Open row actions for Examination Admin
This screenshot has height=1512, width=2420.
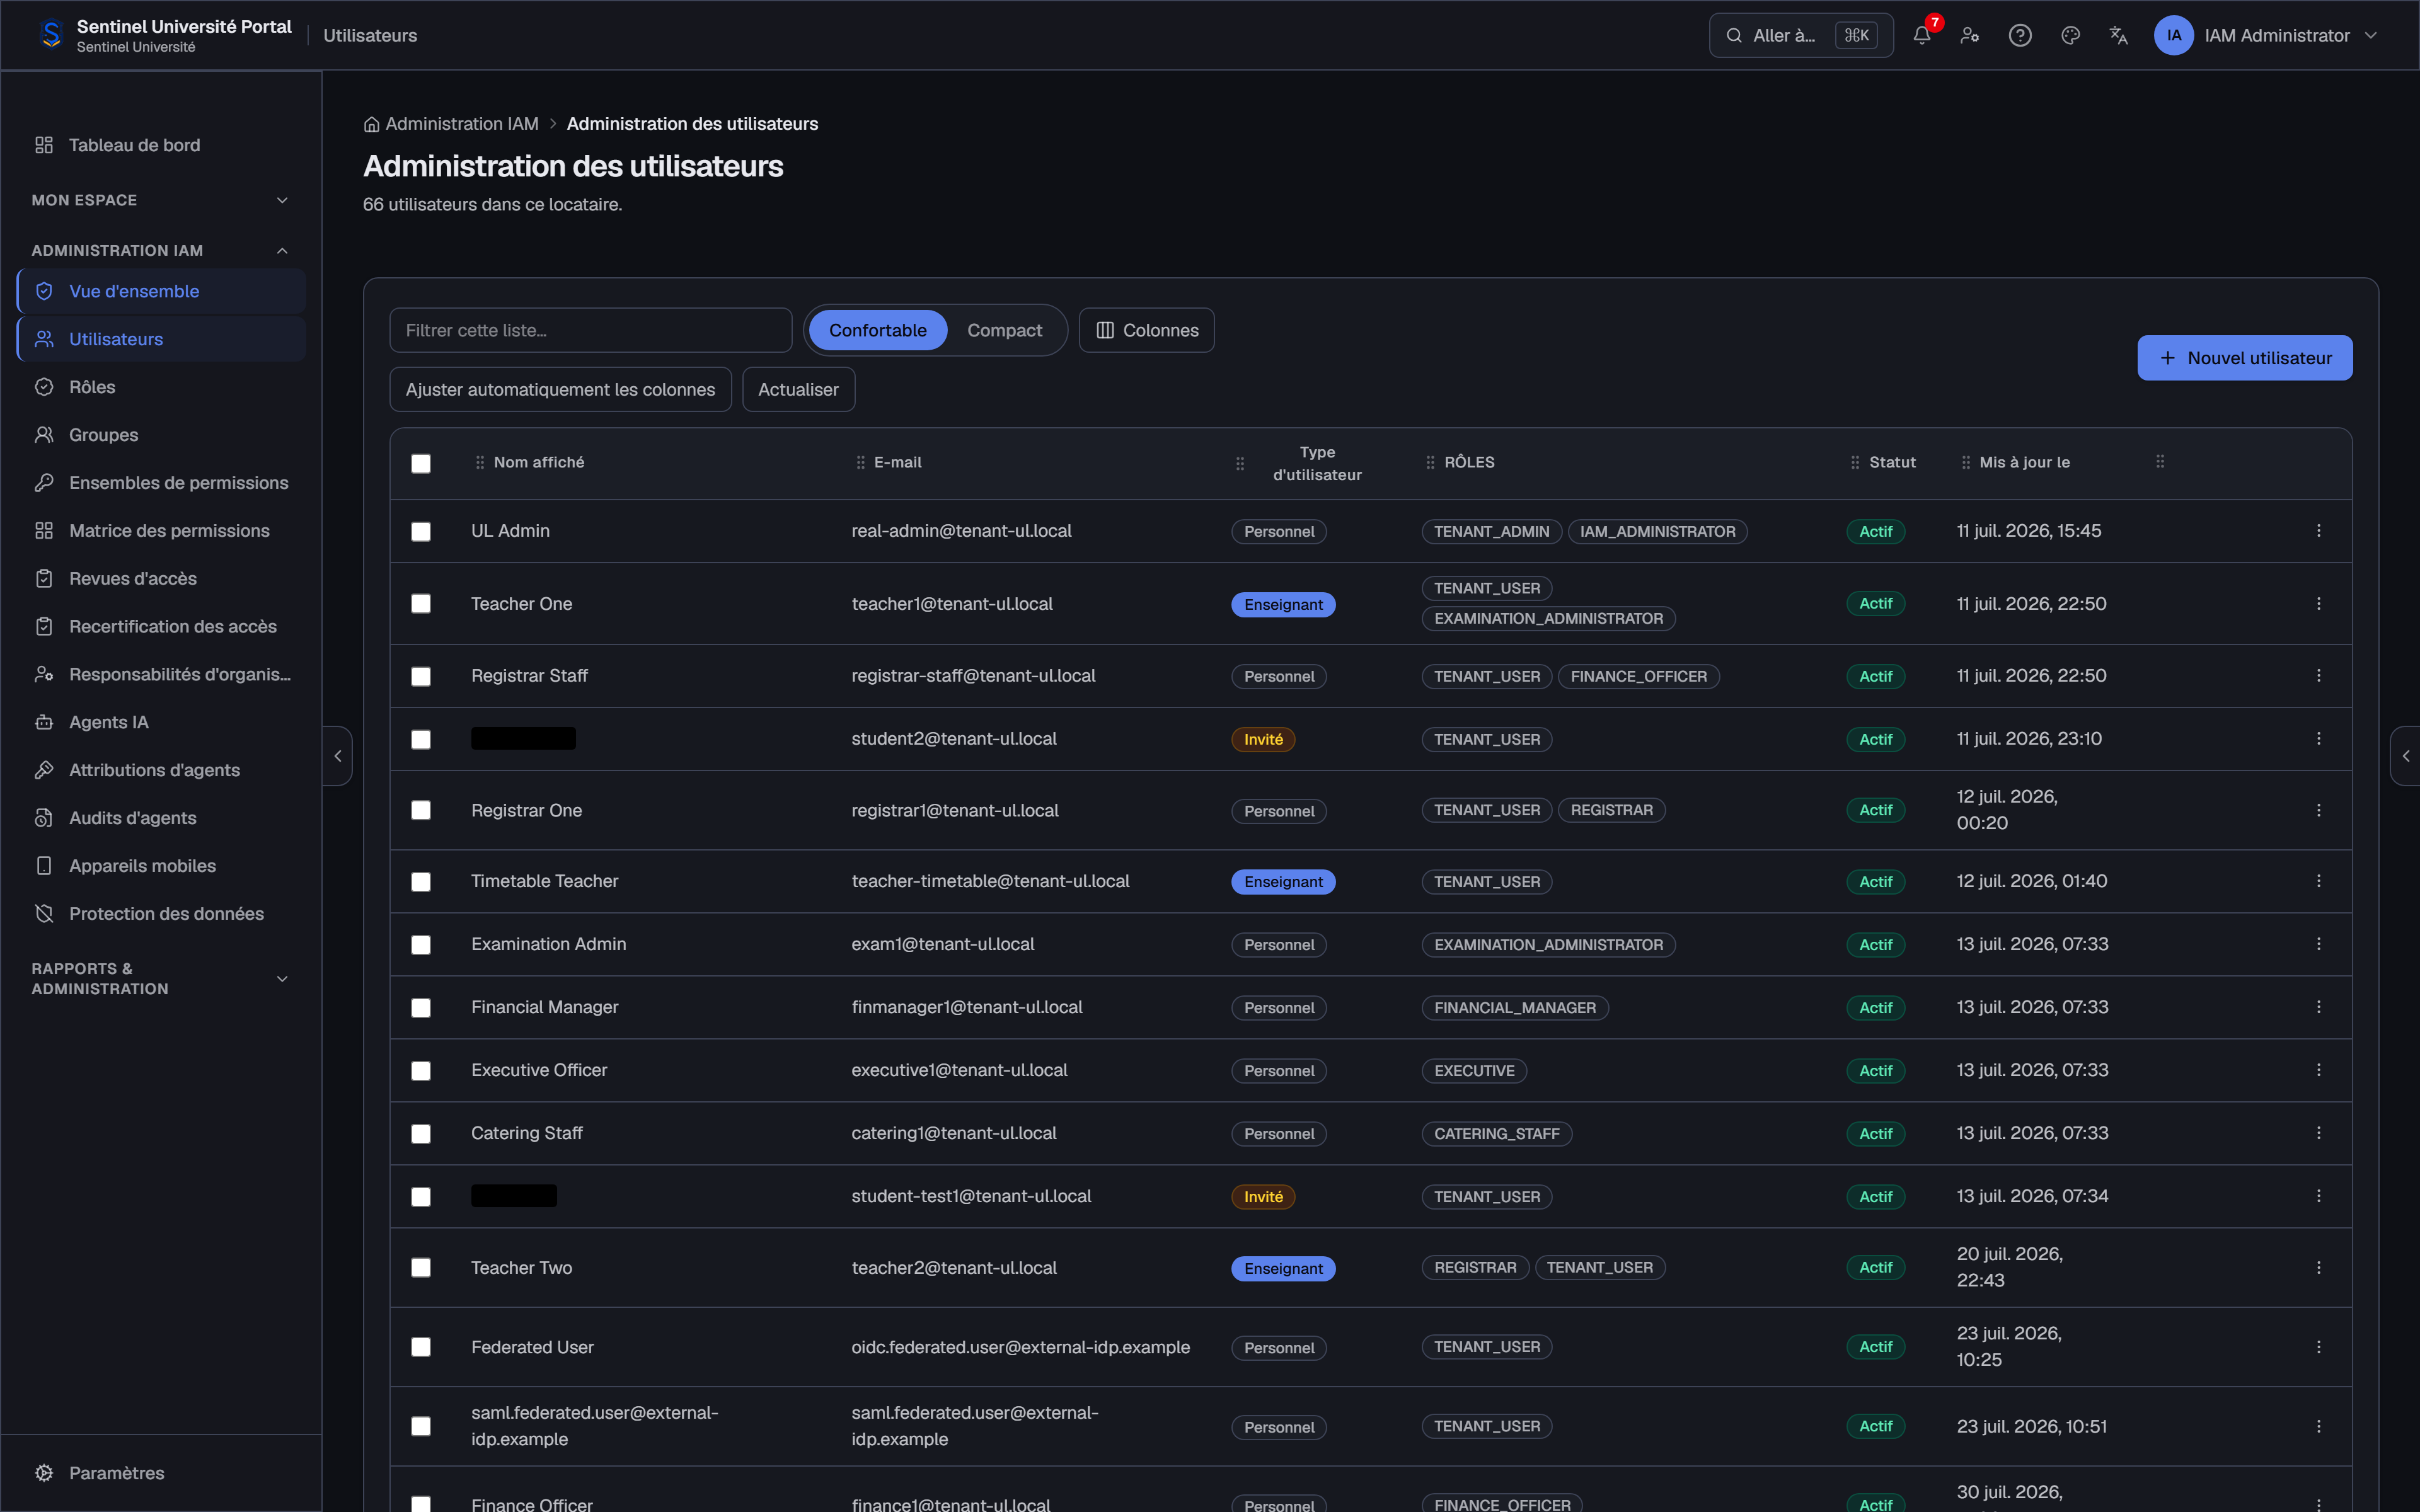[2318, 944]
